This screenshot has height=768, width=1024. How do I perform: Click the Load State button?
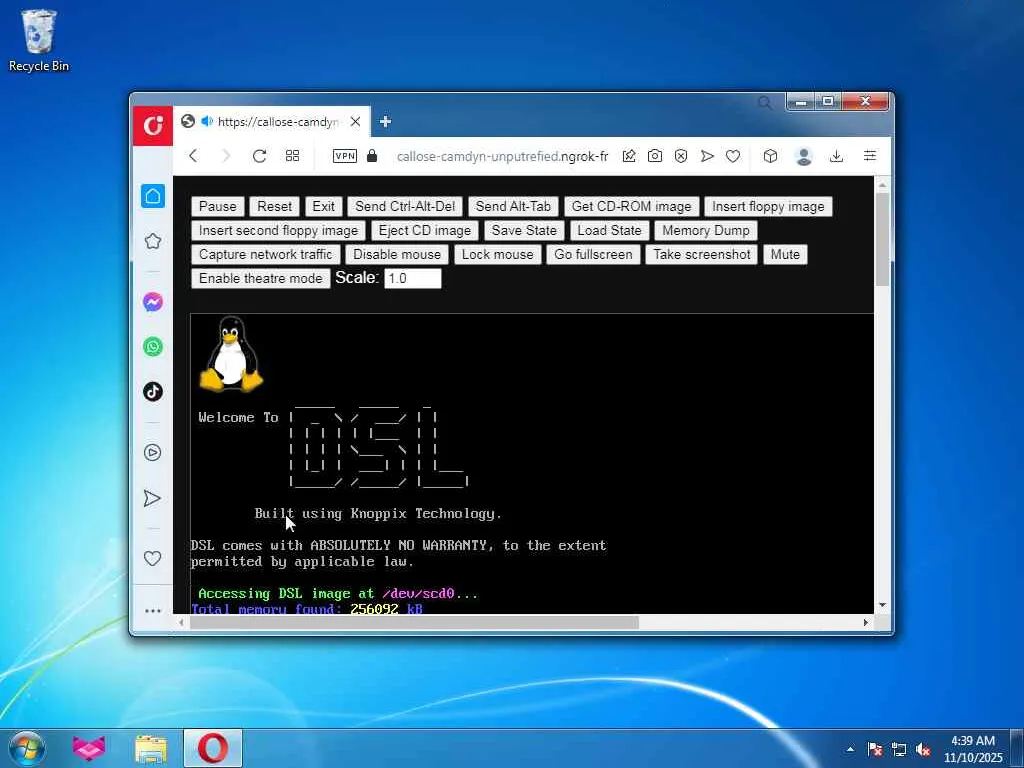pyautogui.click(x=609, y=231)
